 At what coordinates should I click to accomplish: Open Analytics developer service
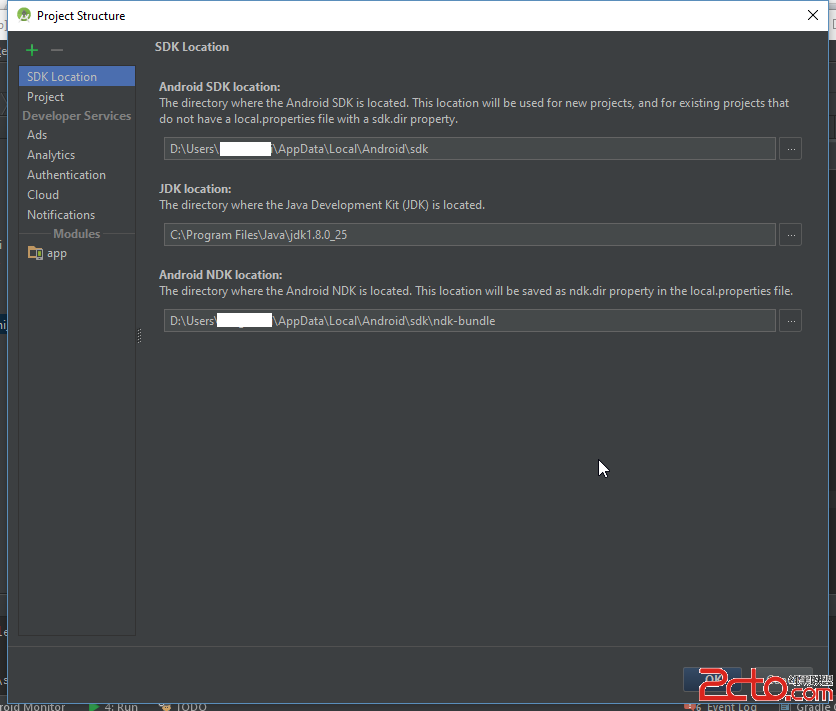[x=77, y=155]
